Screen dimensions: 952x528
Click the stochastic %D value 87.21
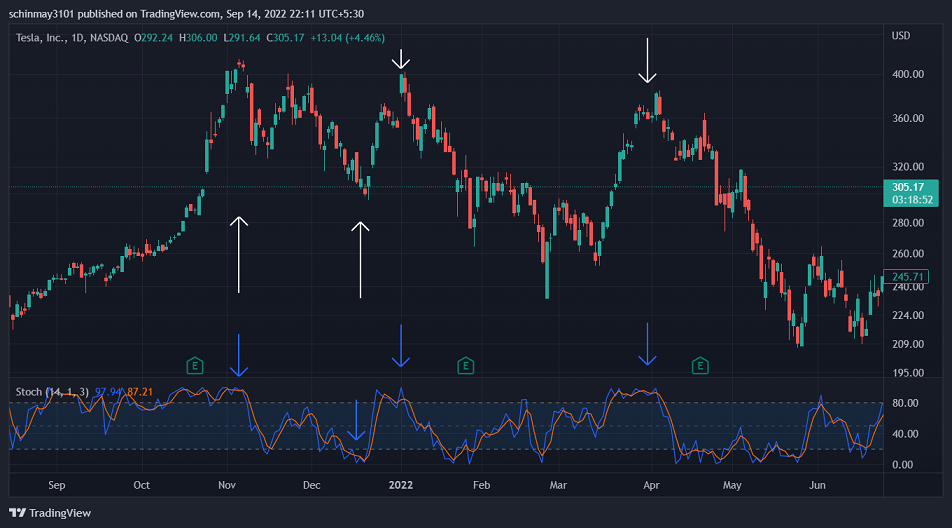(140, 392)
